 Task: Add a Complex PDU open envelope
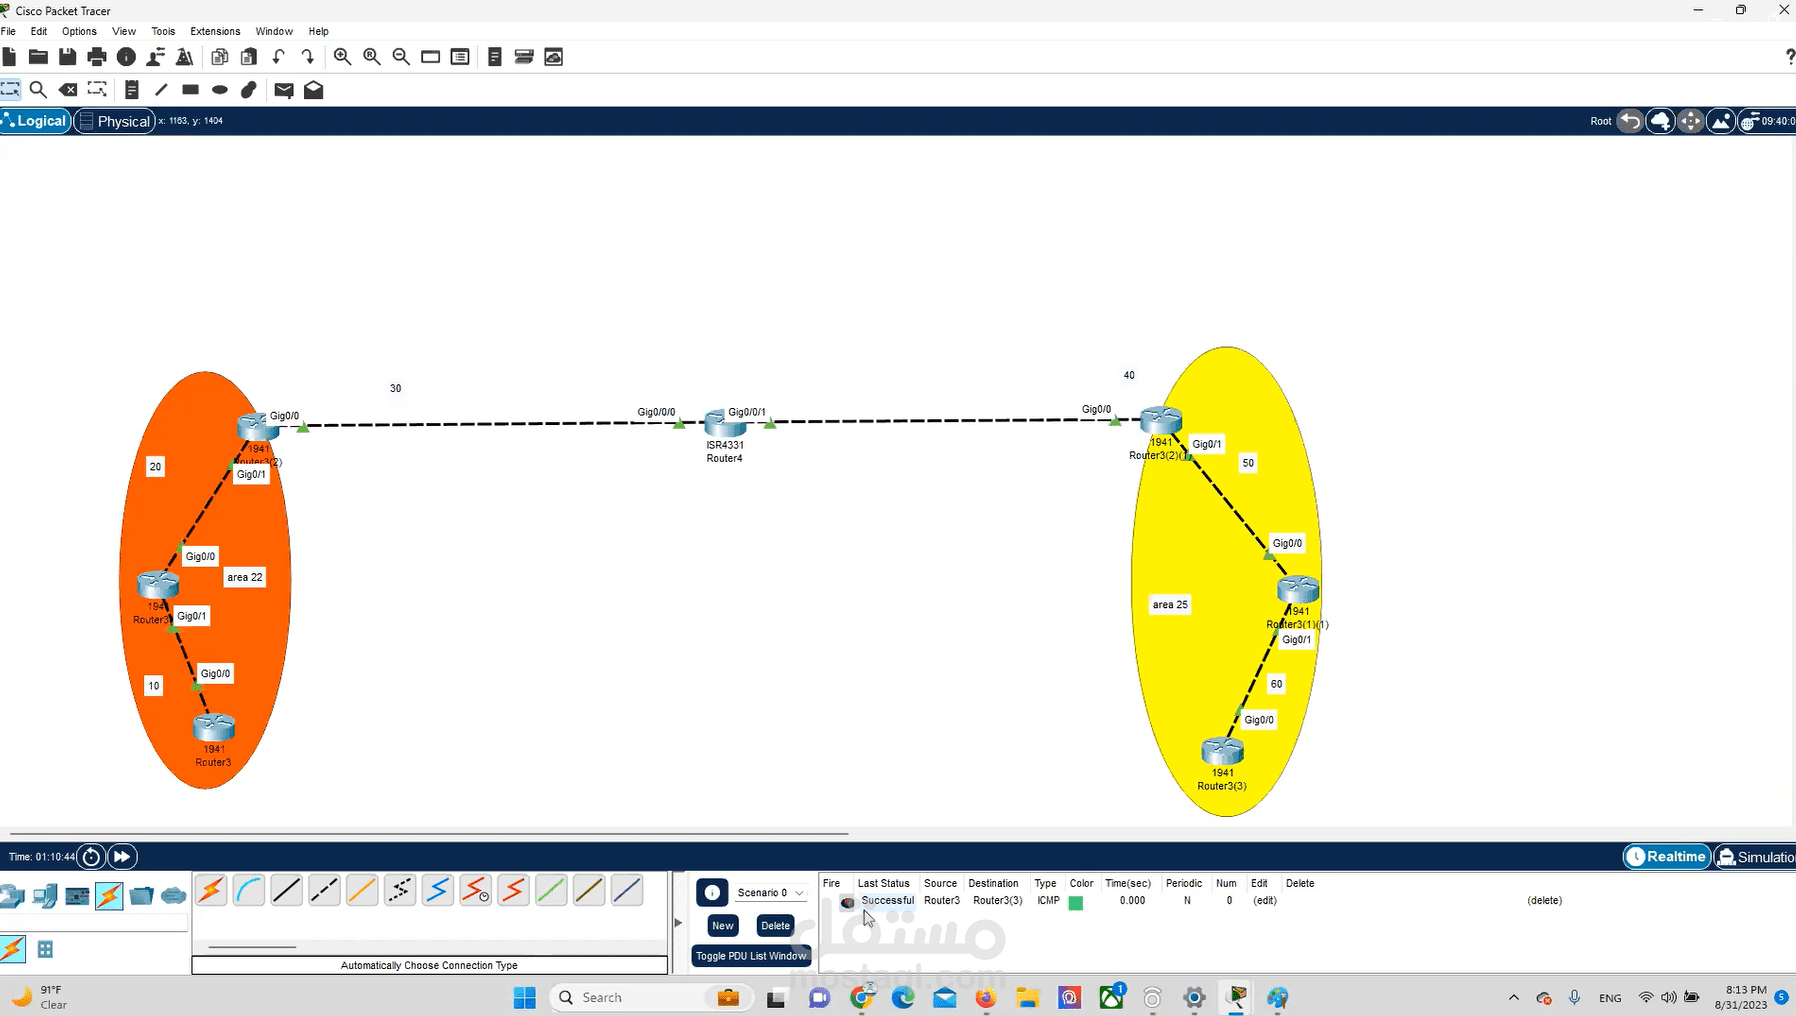pos(313,90)
